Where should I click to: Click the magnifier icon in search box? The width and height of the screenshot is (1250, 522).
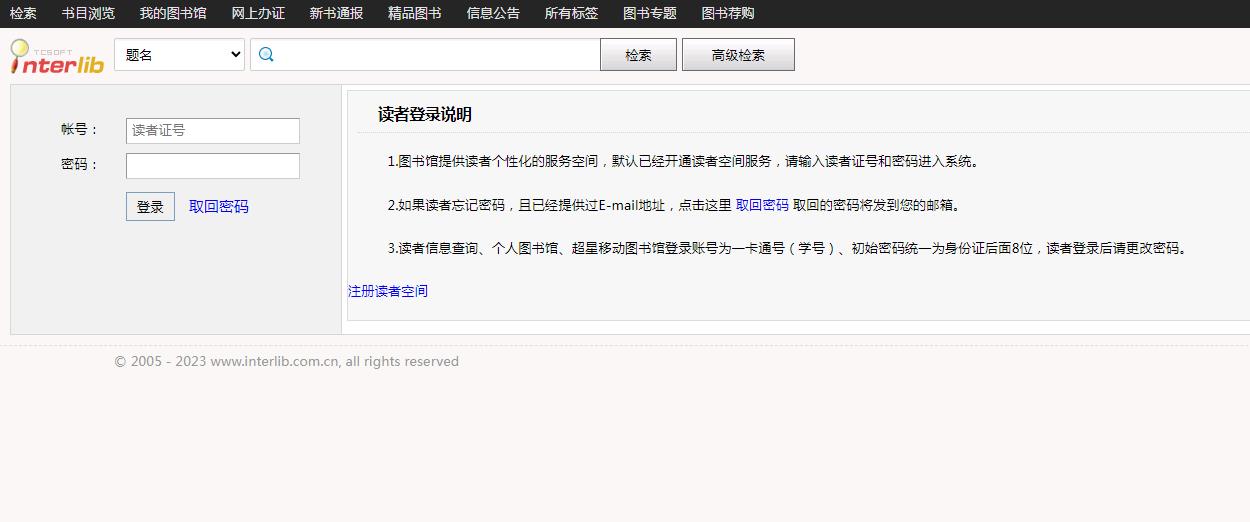(x=266, y=55)
